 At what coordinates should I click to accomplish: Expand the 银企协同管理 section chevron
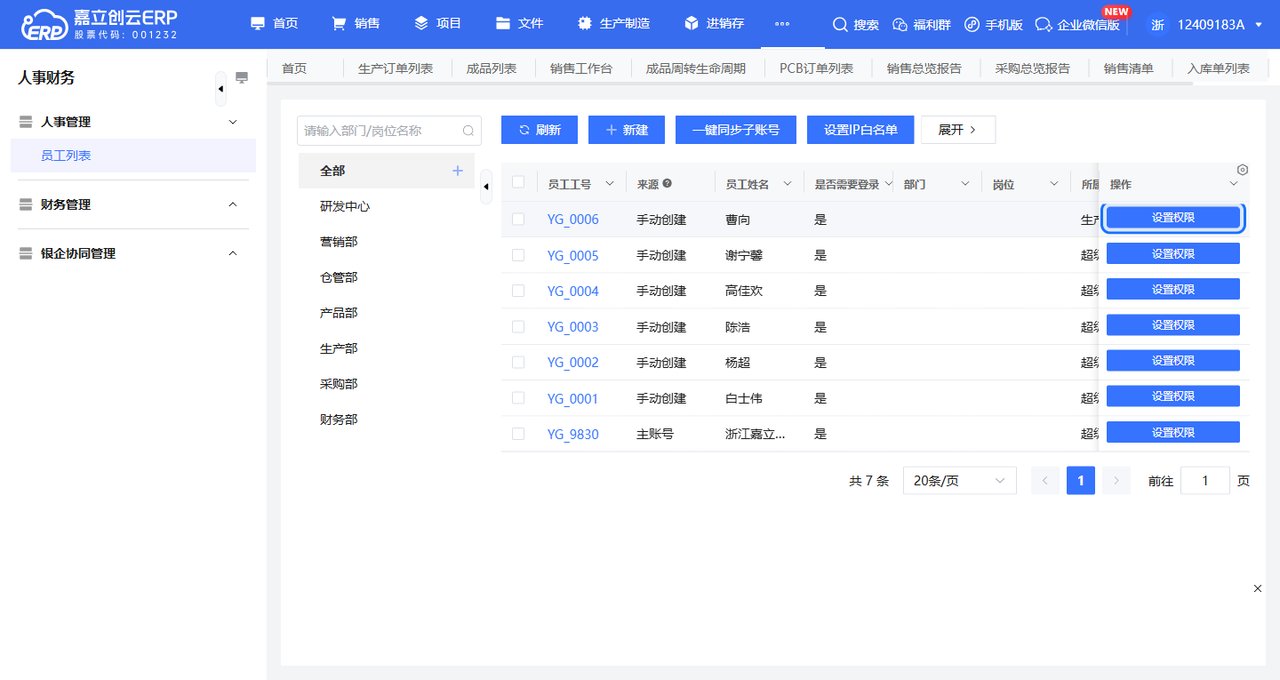pyautogui.click(x=233, y=253)
